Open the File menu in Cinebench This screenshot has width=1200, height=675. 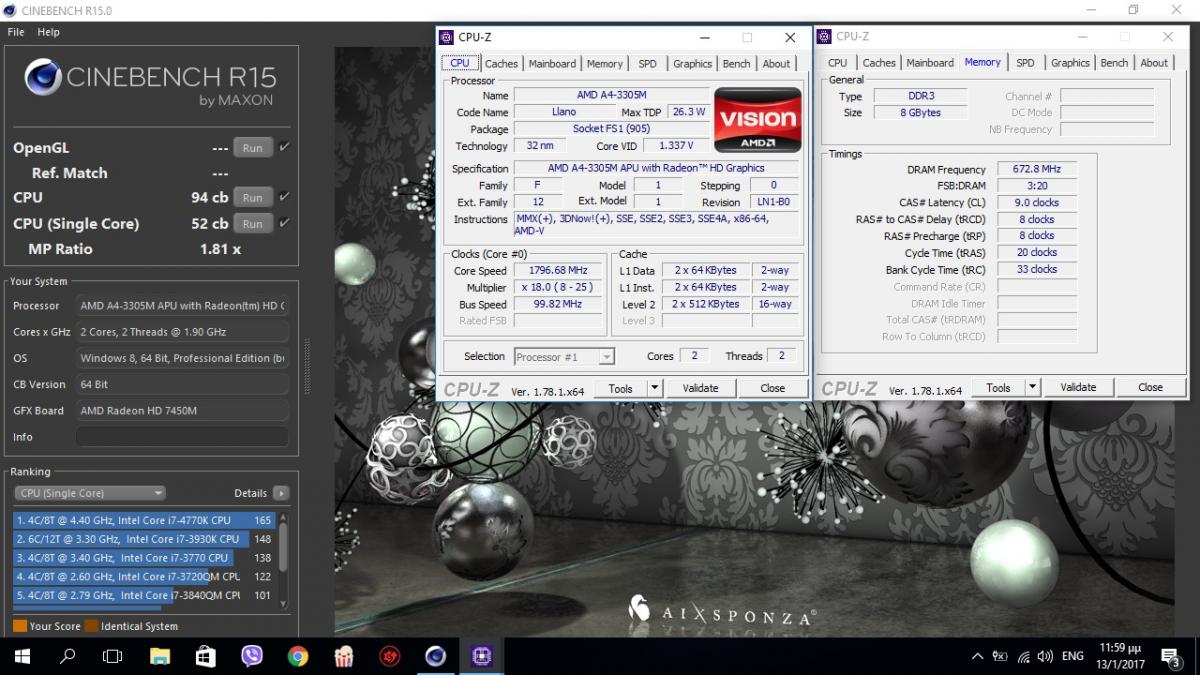coord(16,32)
